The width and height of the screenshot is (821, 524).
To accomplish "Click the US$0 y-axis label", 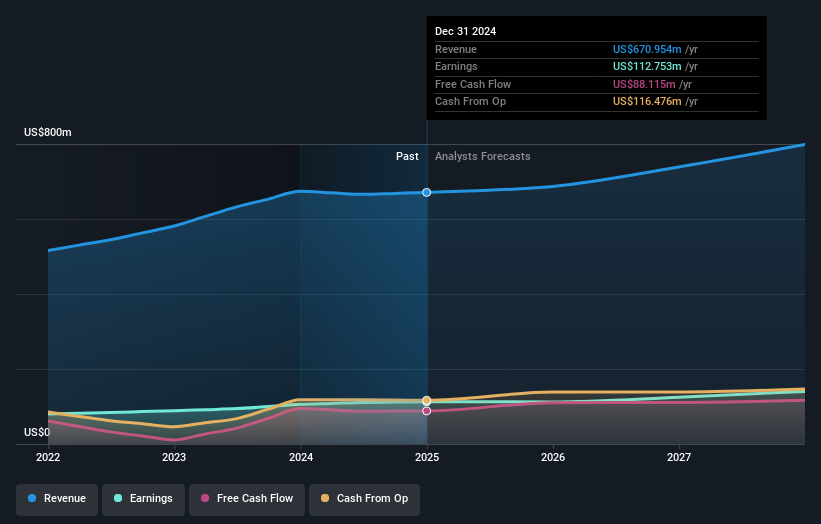I will pos(37,432).
